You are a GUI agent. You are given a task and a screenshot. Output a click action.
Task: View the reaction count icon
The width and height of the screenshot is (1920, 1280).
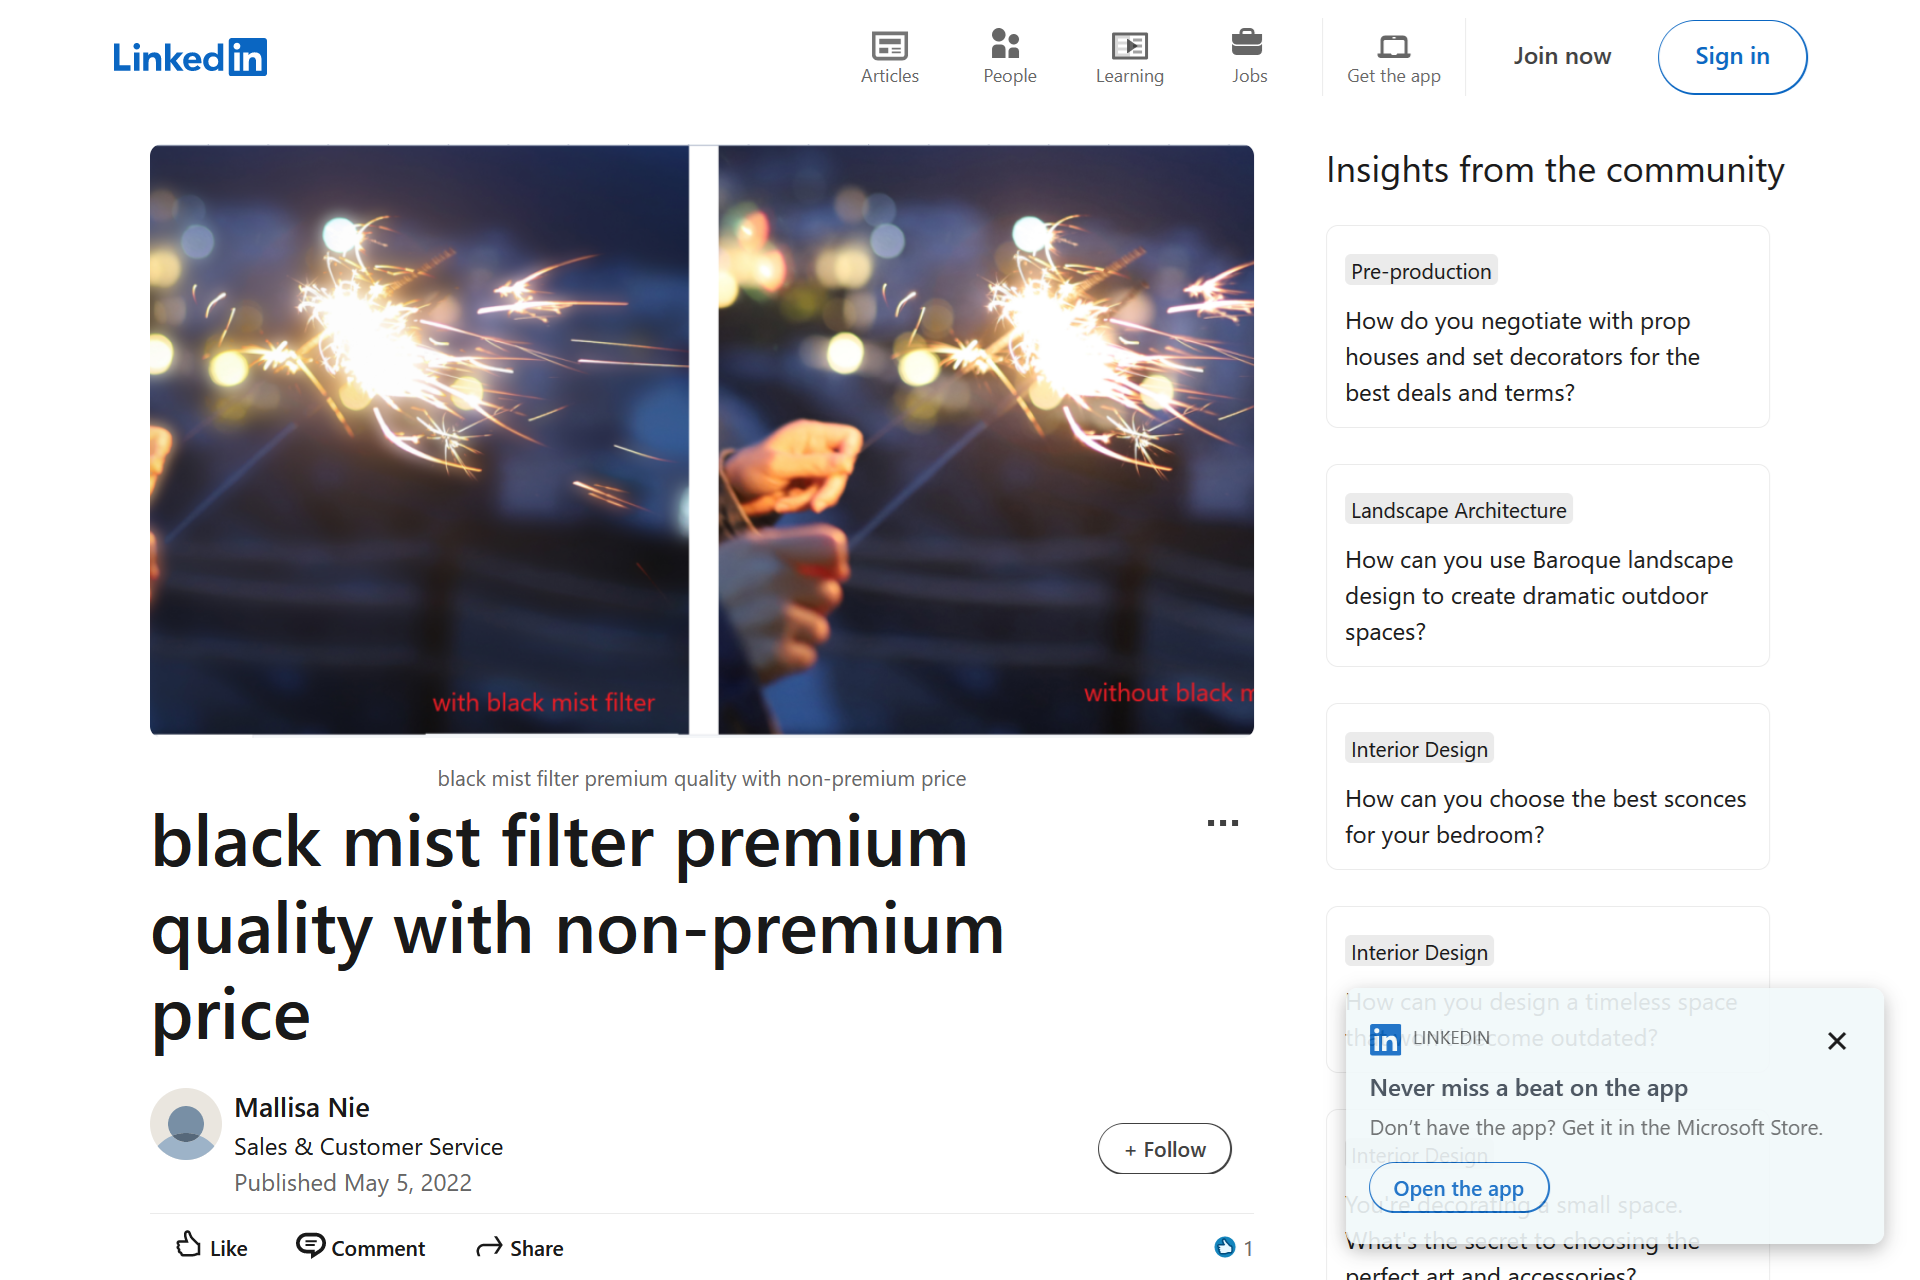pos(1224,1247)
